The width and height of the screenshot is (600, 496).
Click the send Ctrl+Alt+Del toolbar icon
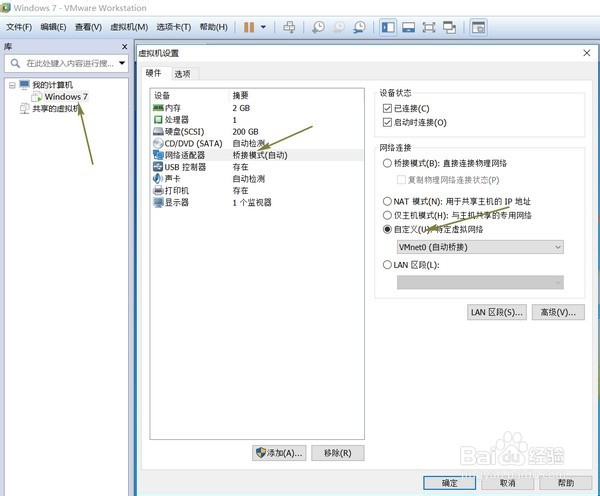point(289,27)
